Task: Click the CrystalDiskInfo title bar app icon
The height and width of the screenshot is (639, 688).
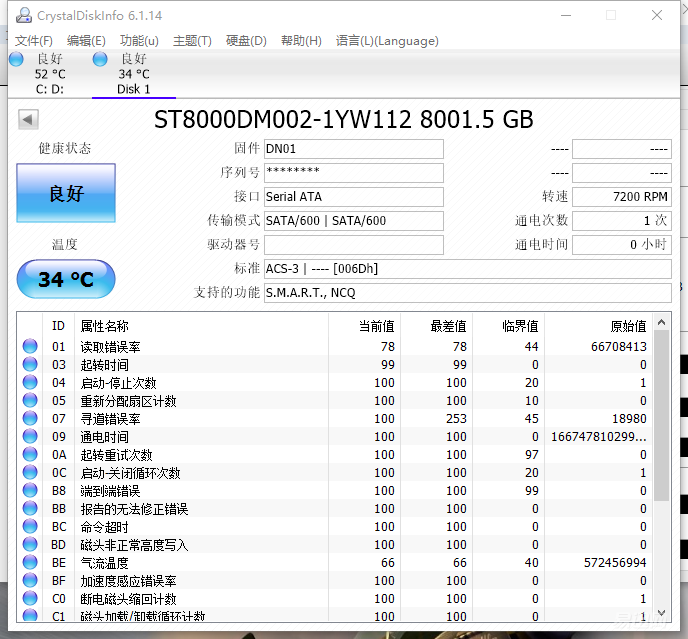Action: pyautogui.click(x=24, y=15)
